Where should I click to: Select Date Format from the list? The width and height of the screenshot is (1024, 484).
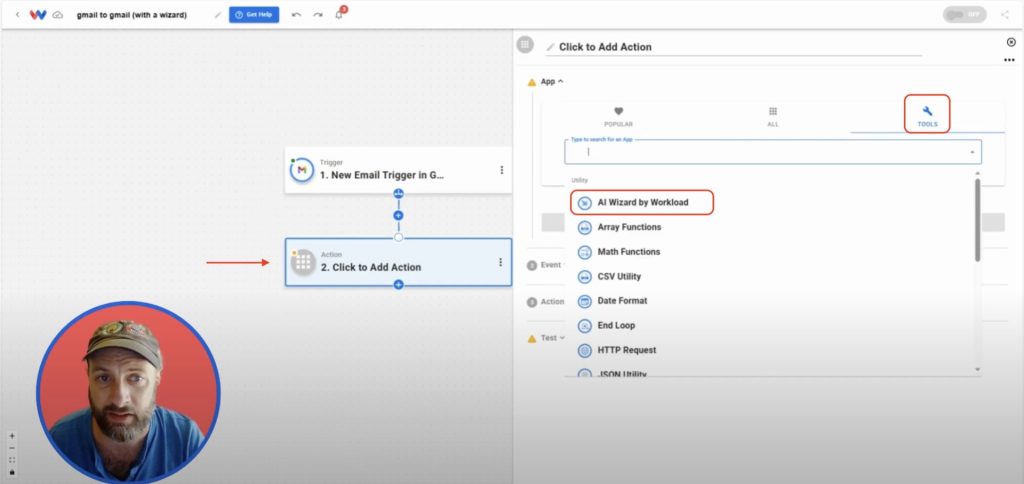[x=622, y=300]
